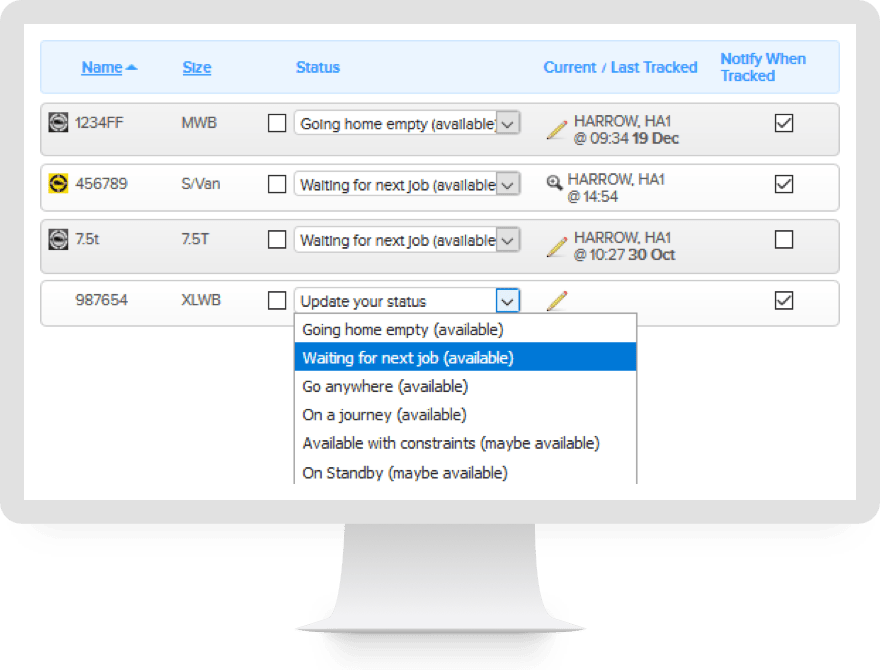Click HARROW, HA1 @ 10:27 30 Oct location
Viewport: 880px width, 670px height.
pyautogui.click(x=624, y=246)
